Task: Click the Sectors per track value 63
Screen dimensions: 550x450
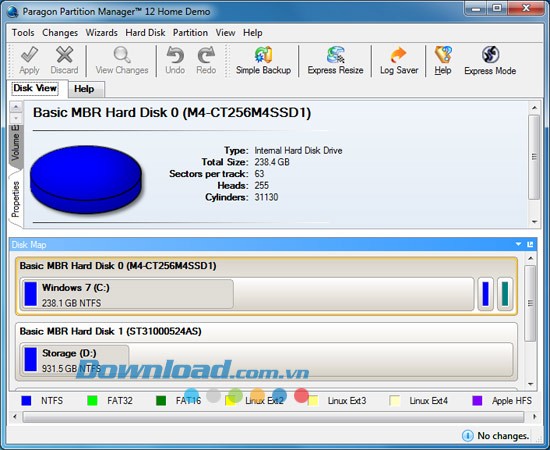Action: point(259,174)
